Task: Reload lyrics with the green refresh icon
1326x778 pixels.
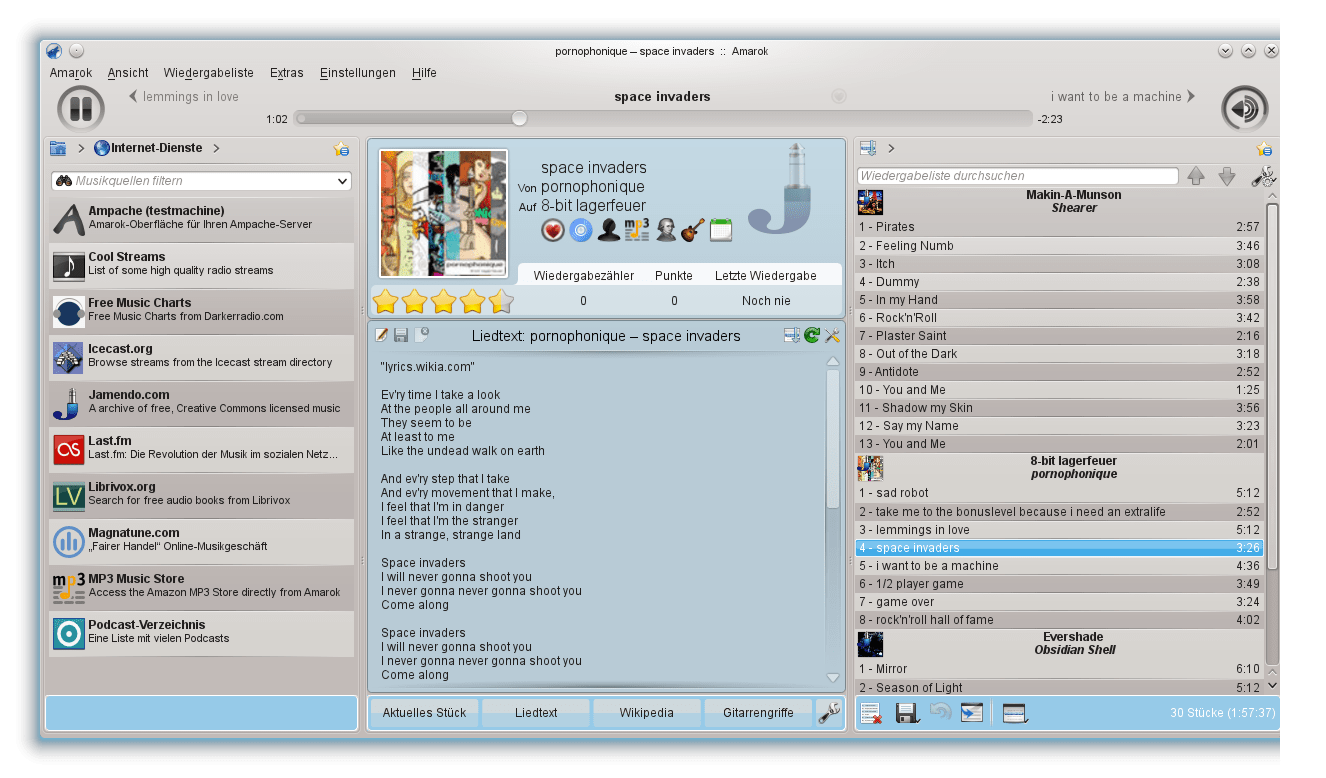Action: (x=812, y=335)
